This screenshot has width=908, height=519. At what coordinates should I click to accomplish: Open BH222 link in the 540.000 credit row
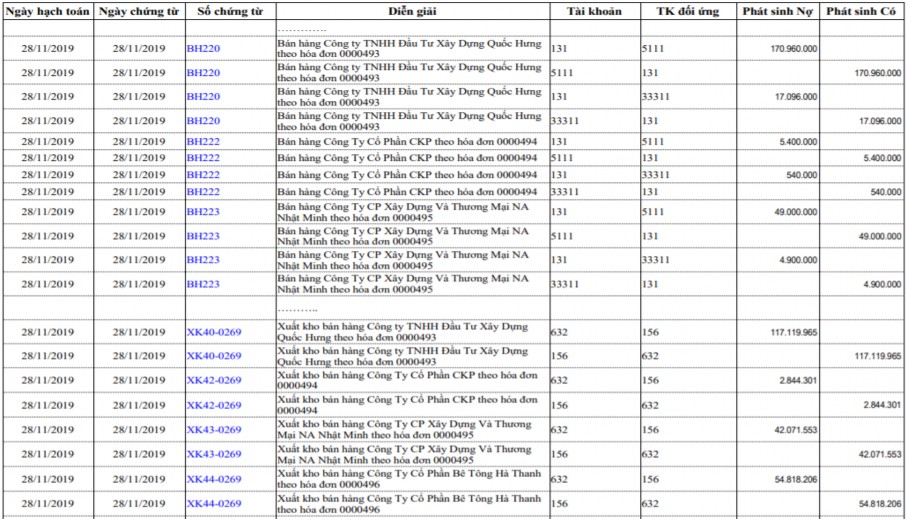point(203,191)
